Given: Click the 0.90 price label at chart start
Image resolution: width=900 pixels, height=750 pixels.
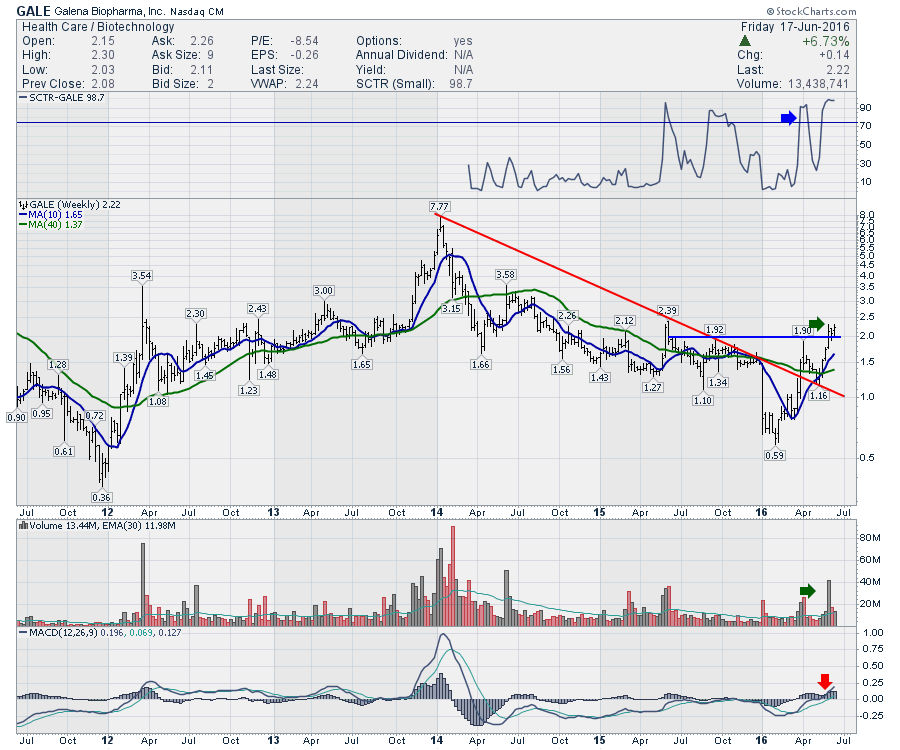Looking at the screenshot, I should pyautogui.click(x=17, y=418).
